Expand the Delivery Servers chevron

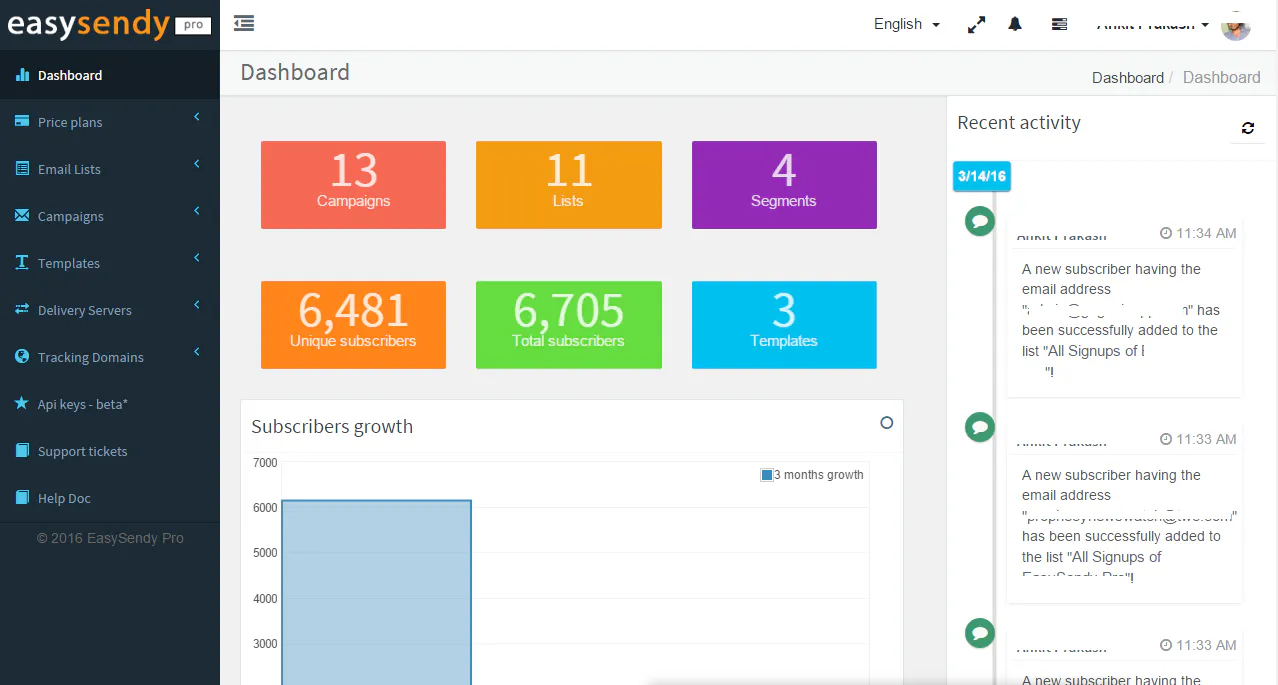point(197,305)
